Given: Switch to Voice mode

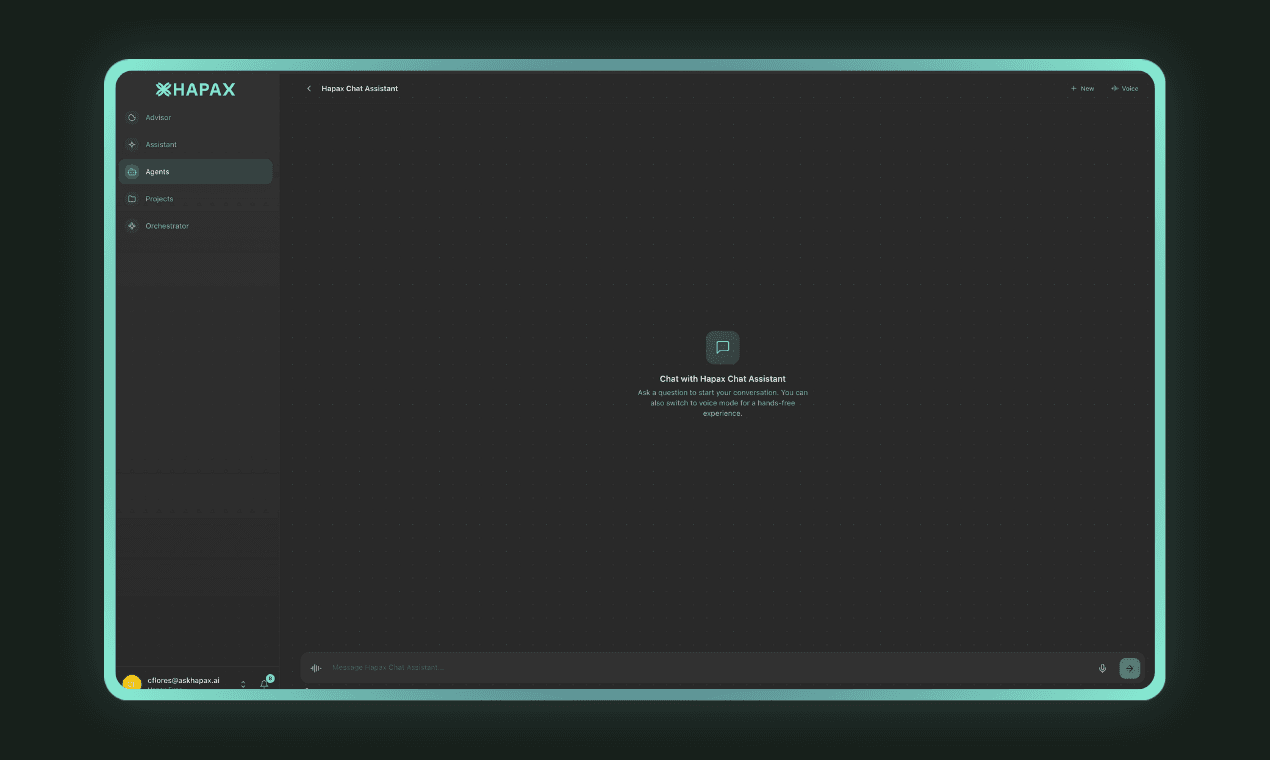Looking at the screenshot, I should 1124,89.
